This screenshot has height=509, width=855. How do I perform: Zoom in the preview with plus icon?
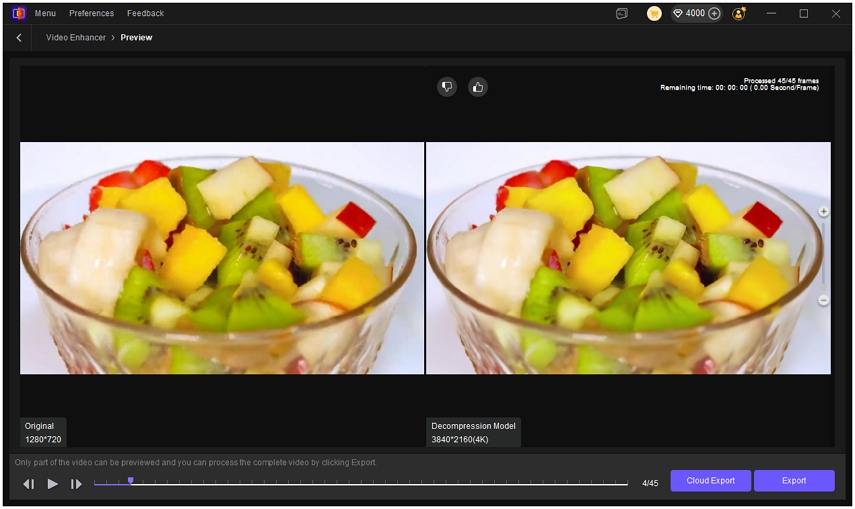pyautogui.click(x=823, y=211)
